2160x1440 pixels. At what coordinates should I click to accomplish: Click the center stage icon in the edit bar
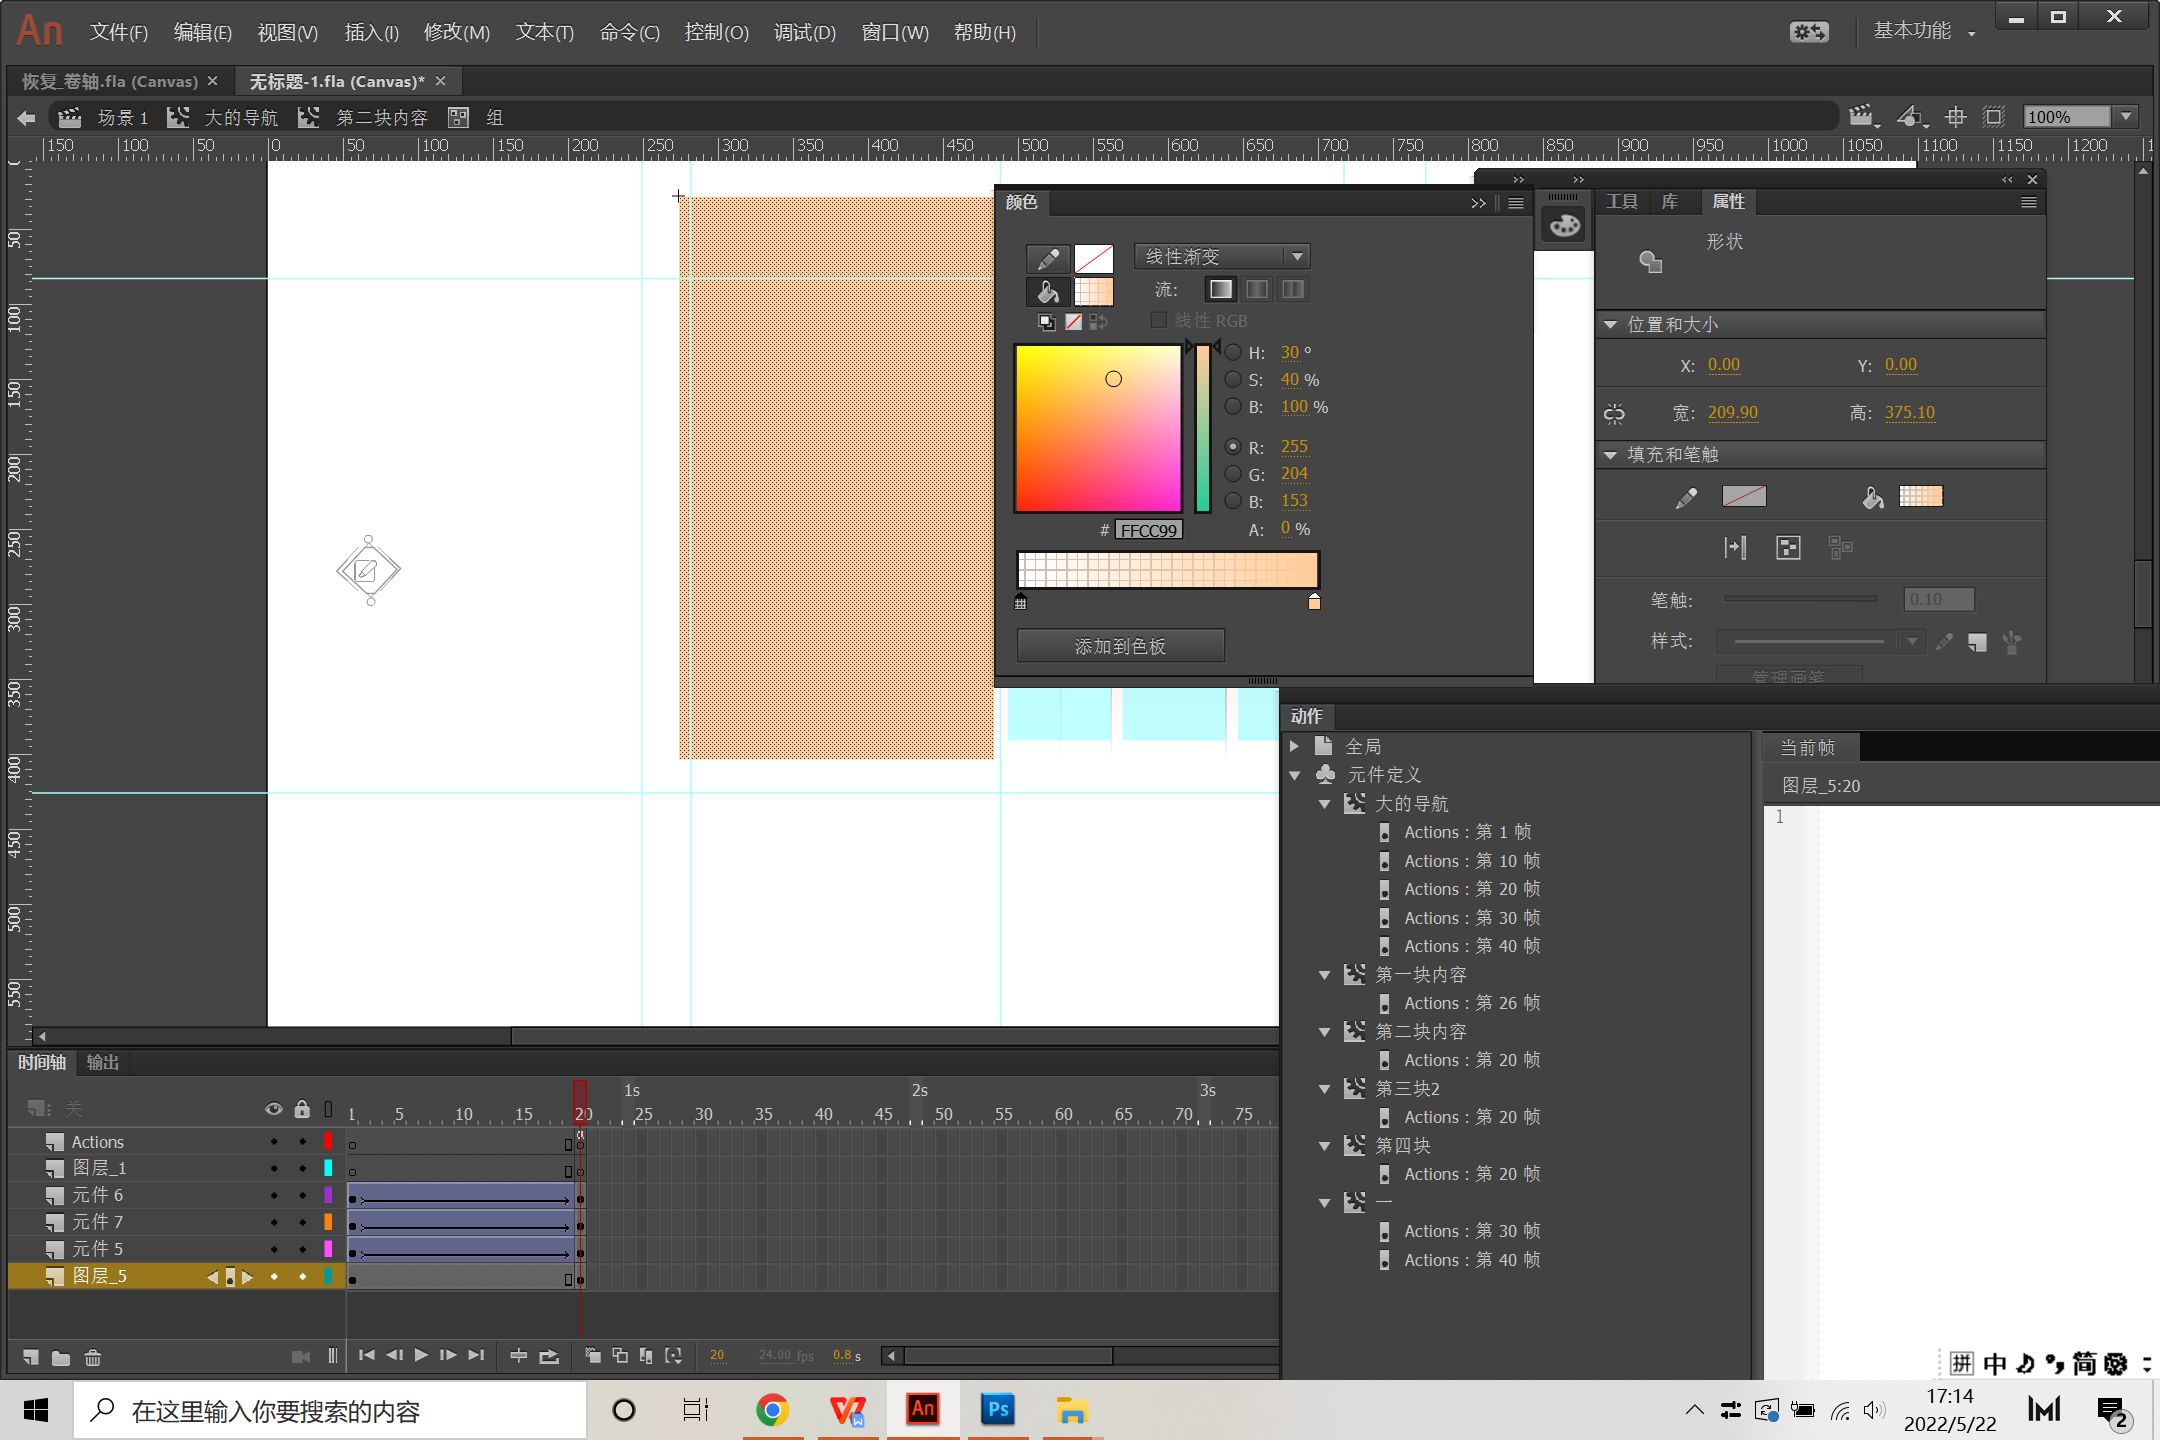tap(1955, 117)
